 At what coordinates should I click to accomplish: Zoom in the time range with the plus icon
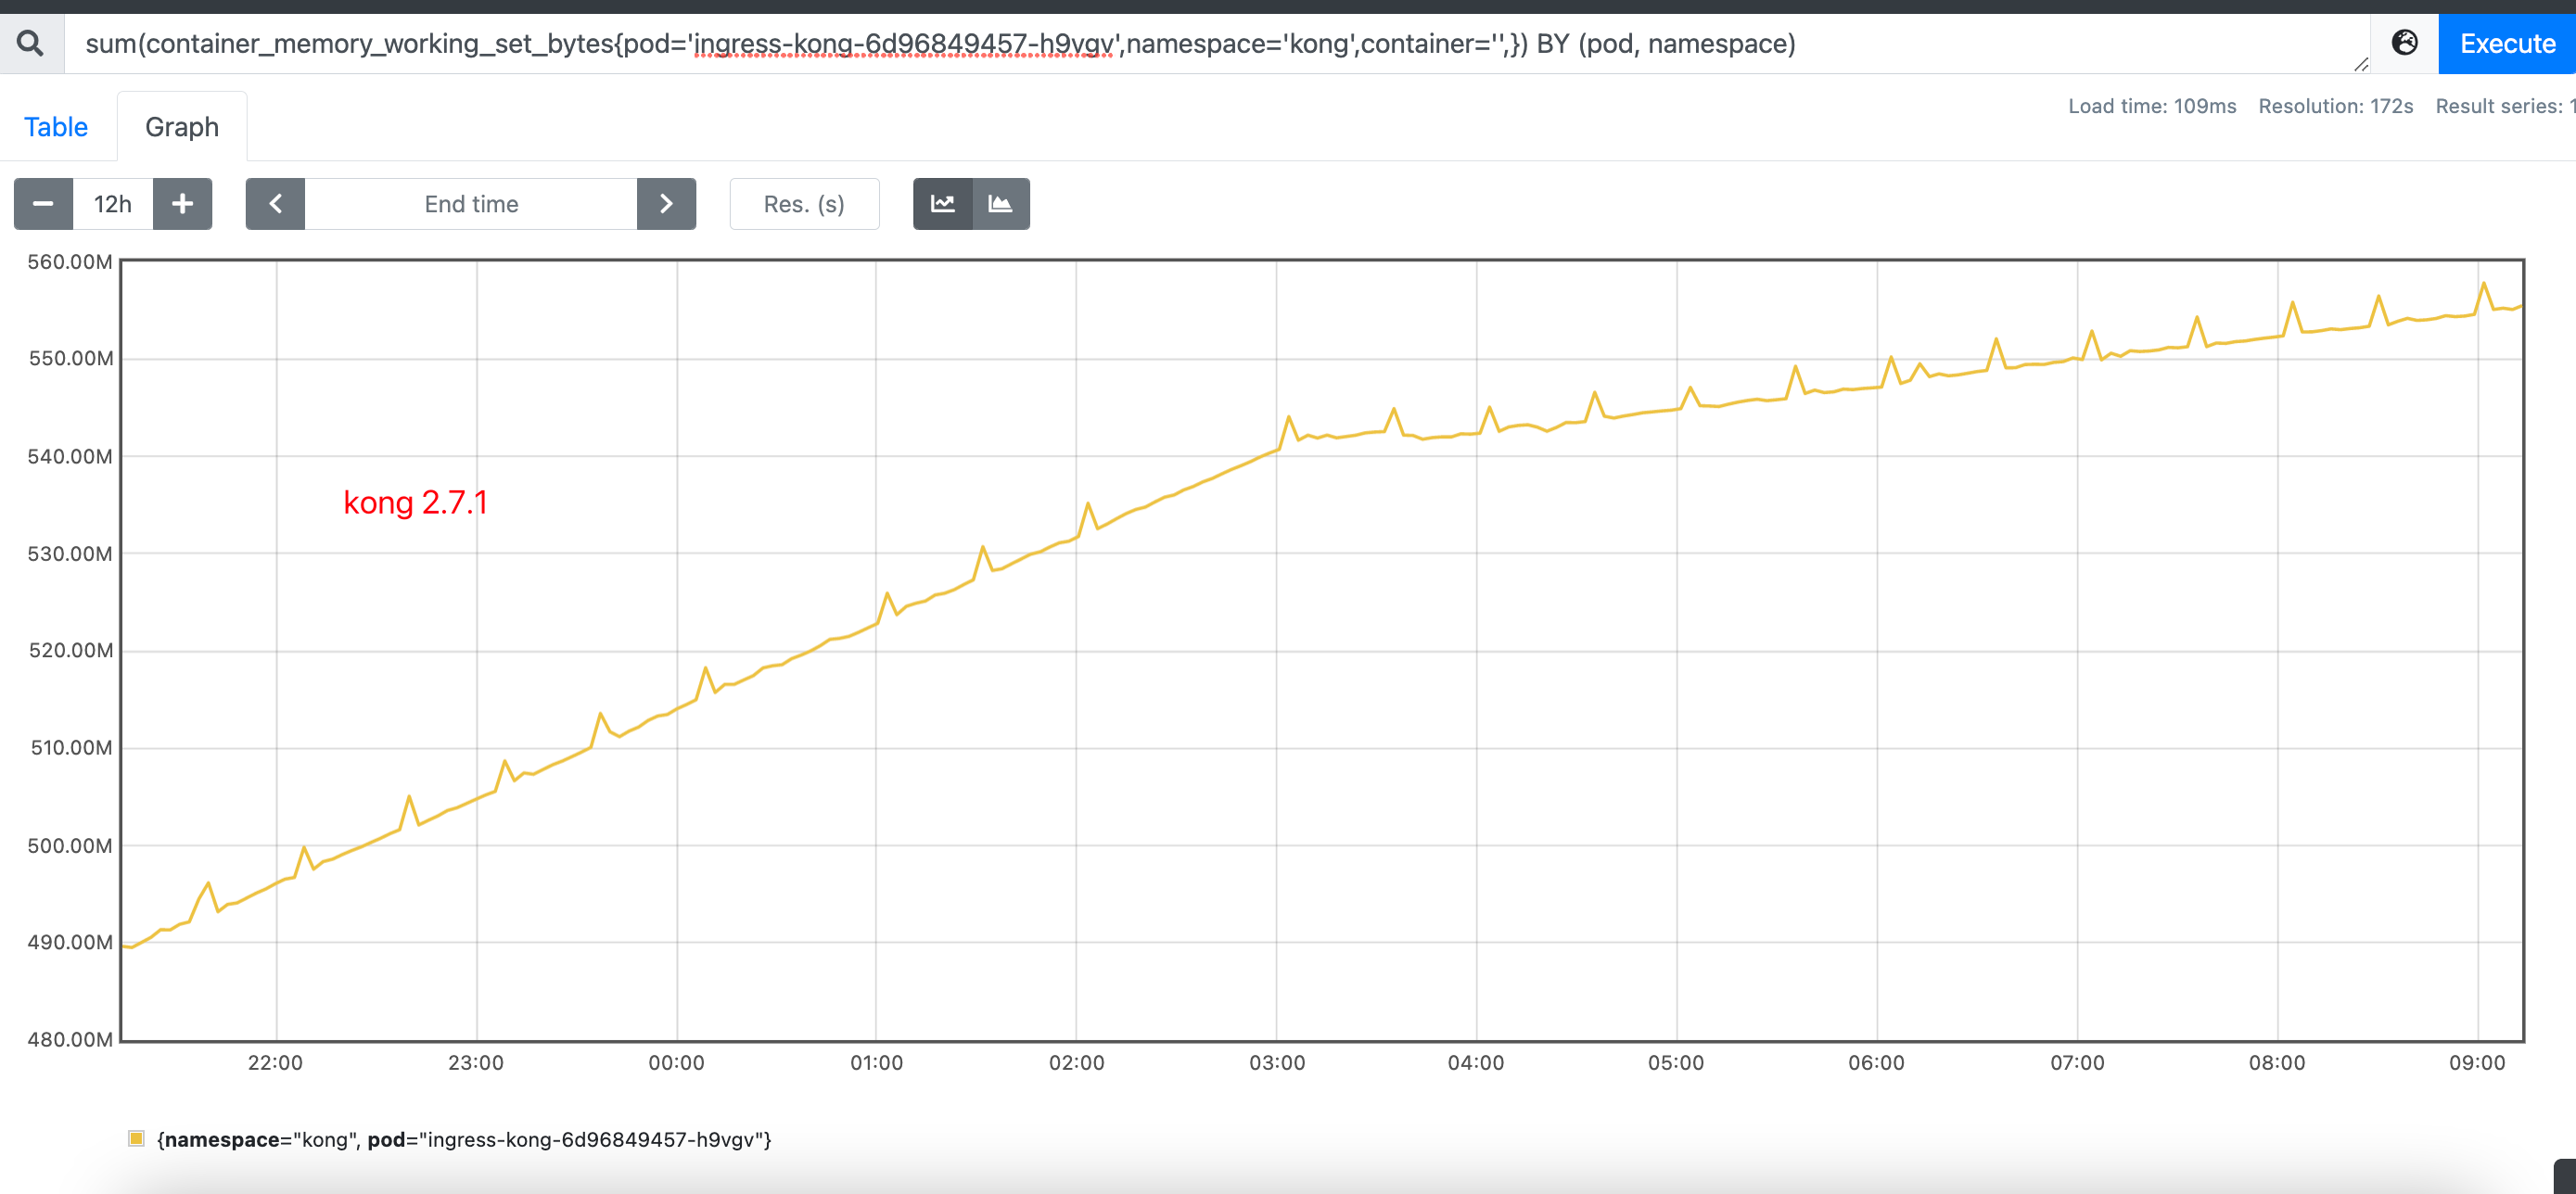pyautogui.click(x=182, y=203)
